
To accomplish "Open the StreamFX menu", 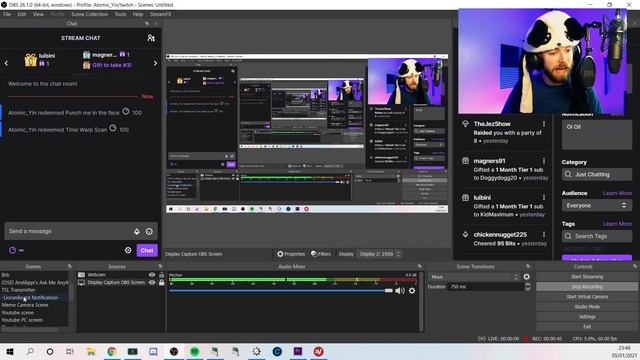I will (x=160, y=14).
